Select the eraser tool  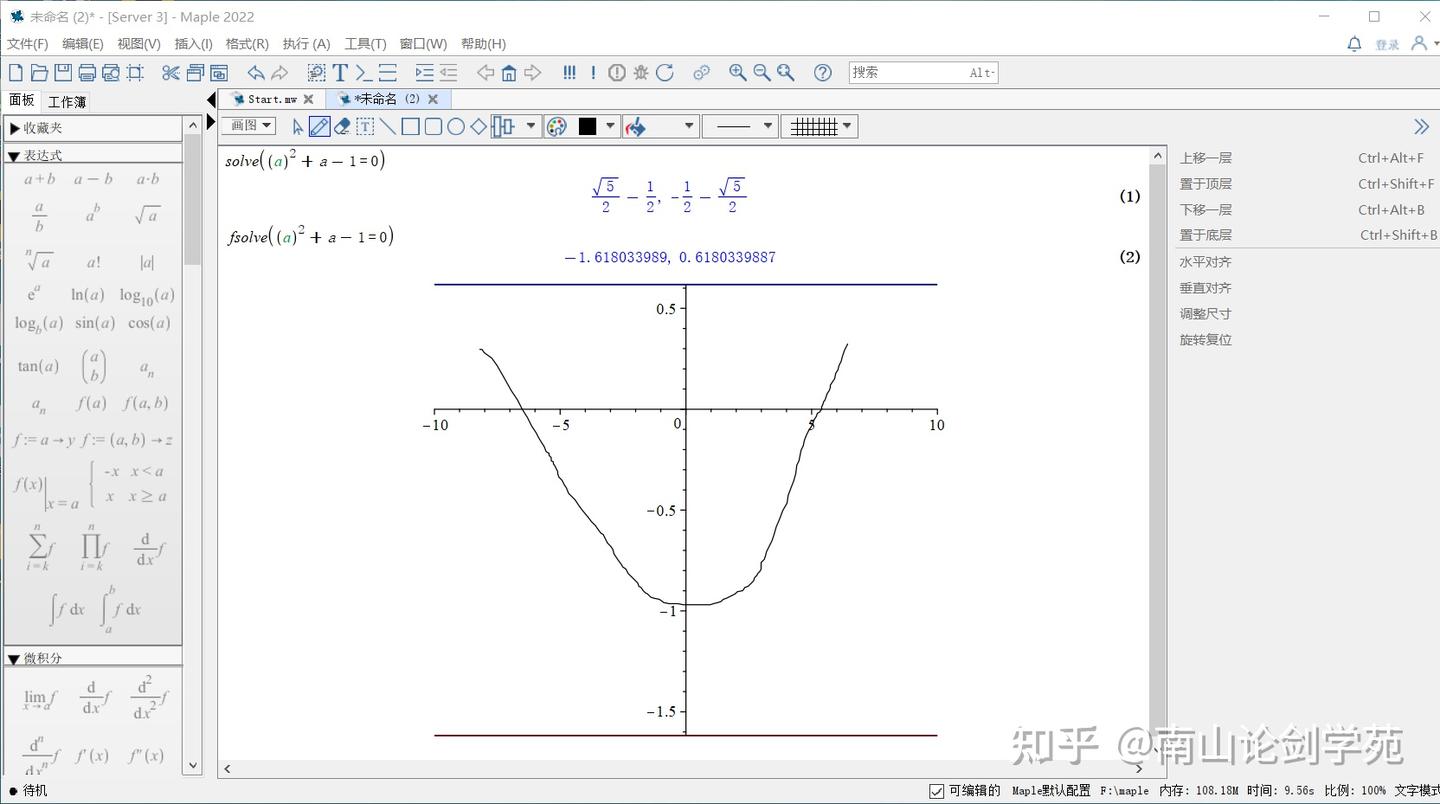tap(342, 126)
